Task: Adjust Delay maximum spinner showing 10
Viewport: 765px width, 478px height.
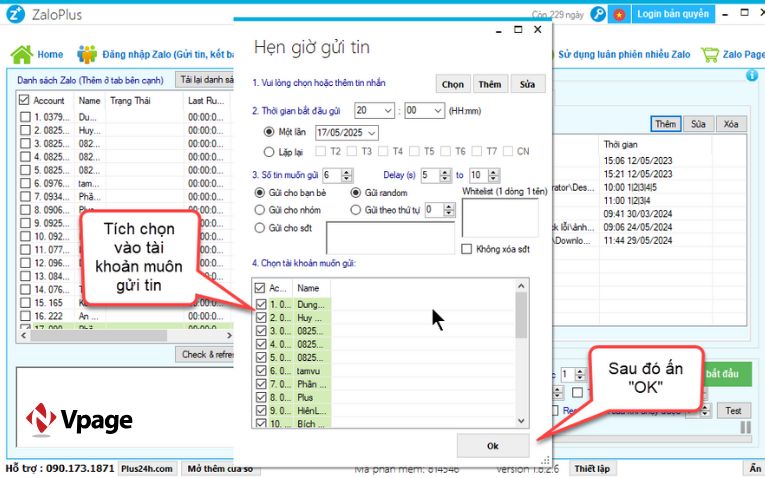Action: tap(494, 176)
